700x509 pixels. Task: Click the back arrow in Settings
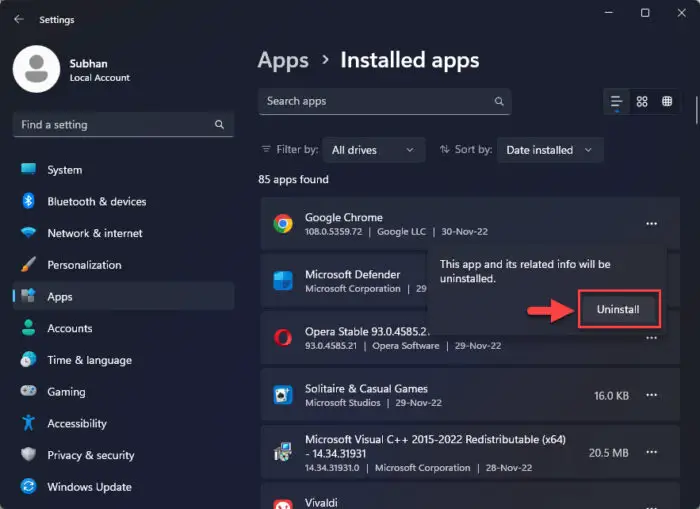(x=18, y=19)
